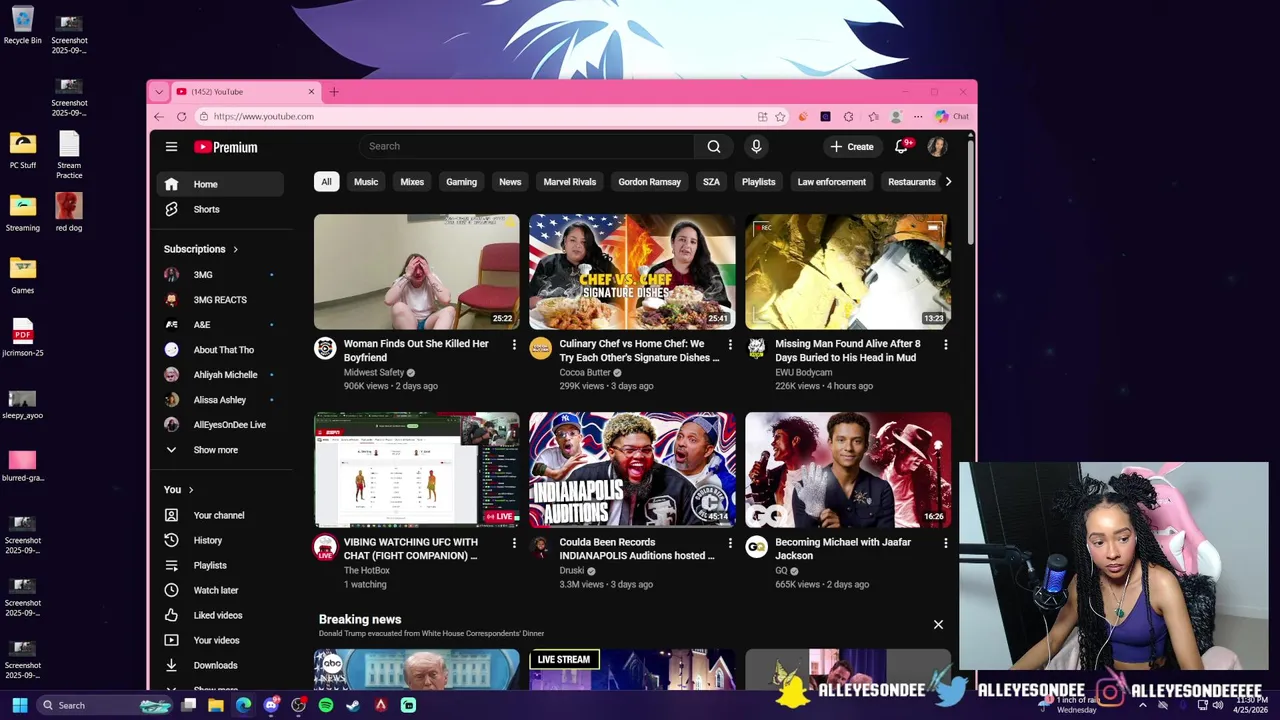Click the YouTube search input field
Image resolution: width=1280 pixels, height=720 pixels.
[x=527, y=146]
